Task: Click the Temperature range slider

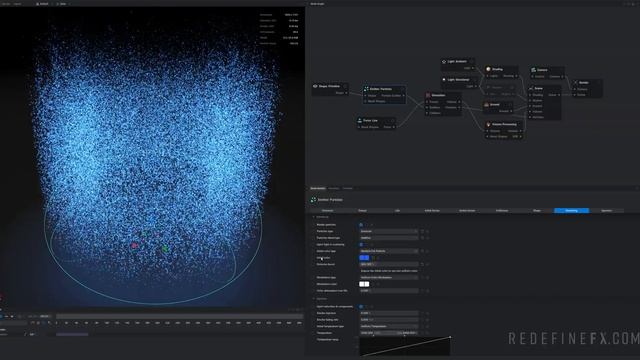Action: coord(389,333)
